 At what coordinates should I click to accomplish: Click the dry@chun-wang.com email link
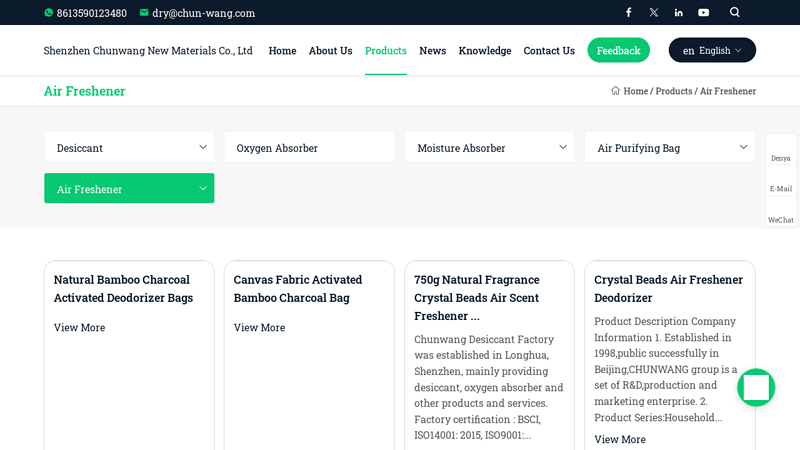(203, 13)
